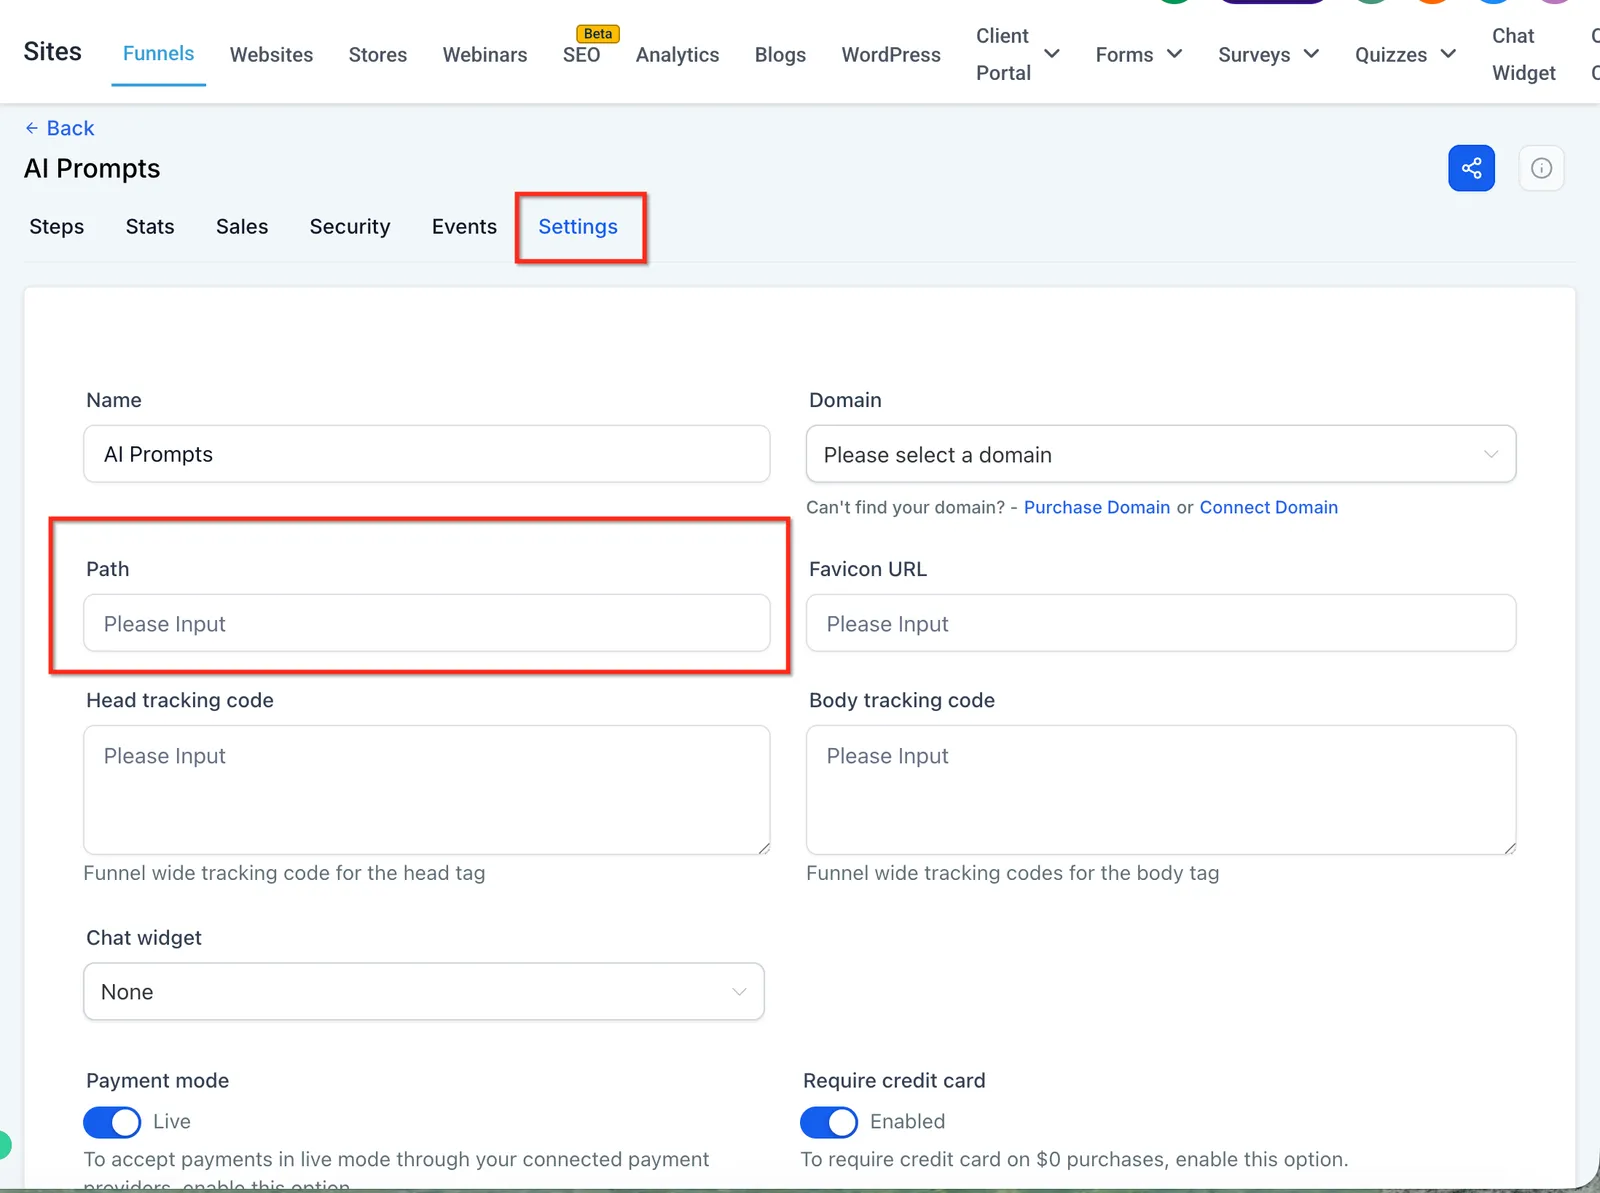Image resolution: width=1600 pixels, height=1193 pixels.
Task: Show the Events tab
Action: click(x=464, y=226)
